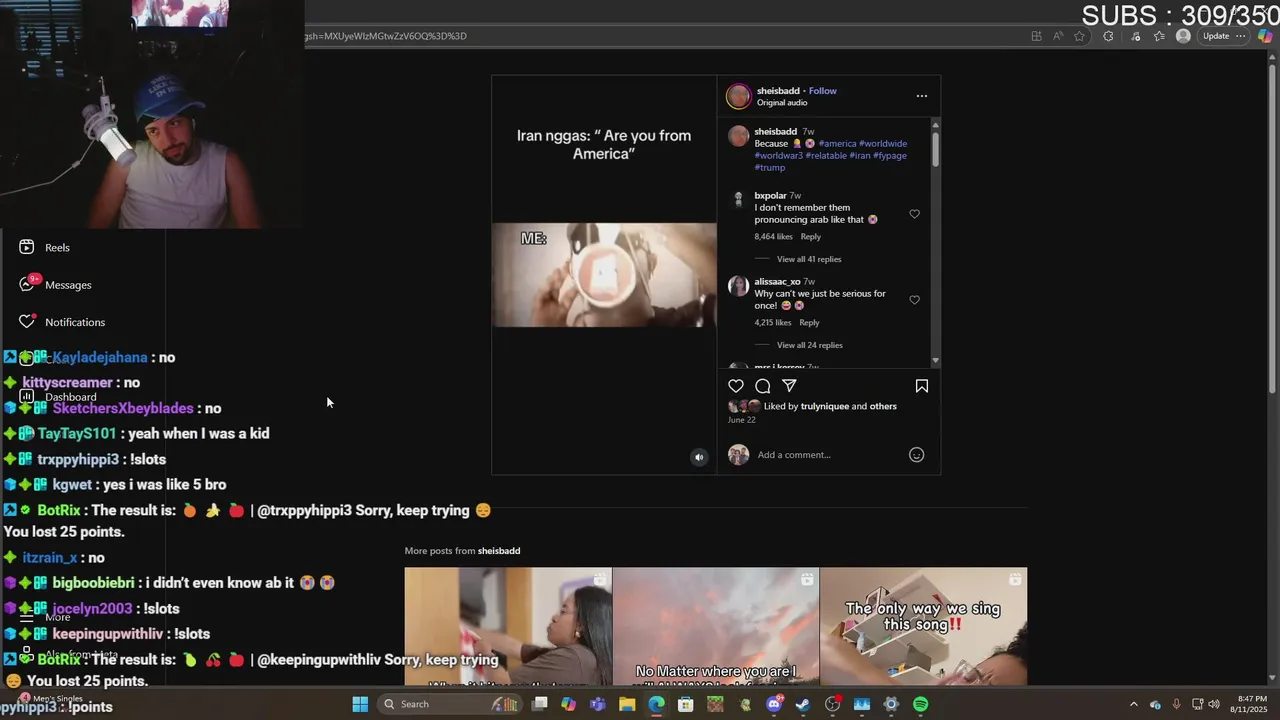Open the comment bubble icon under the post

coord(763,386)
